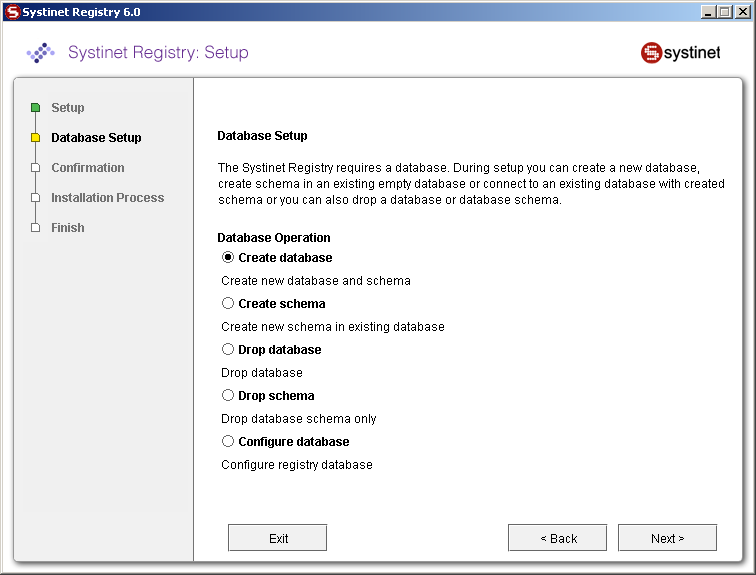This screenshot has height=575, width=756.
Task: Click the 'Configure registry database' description
Action: 297,465
